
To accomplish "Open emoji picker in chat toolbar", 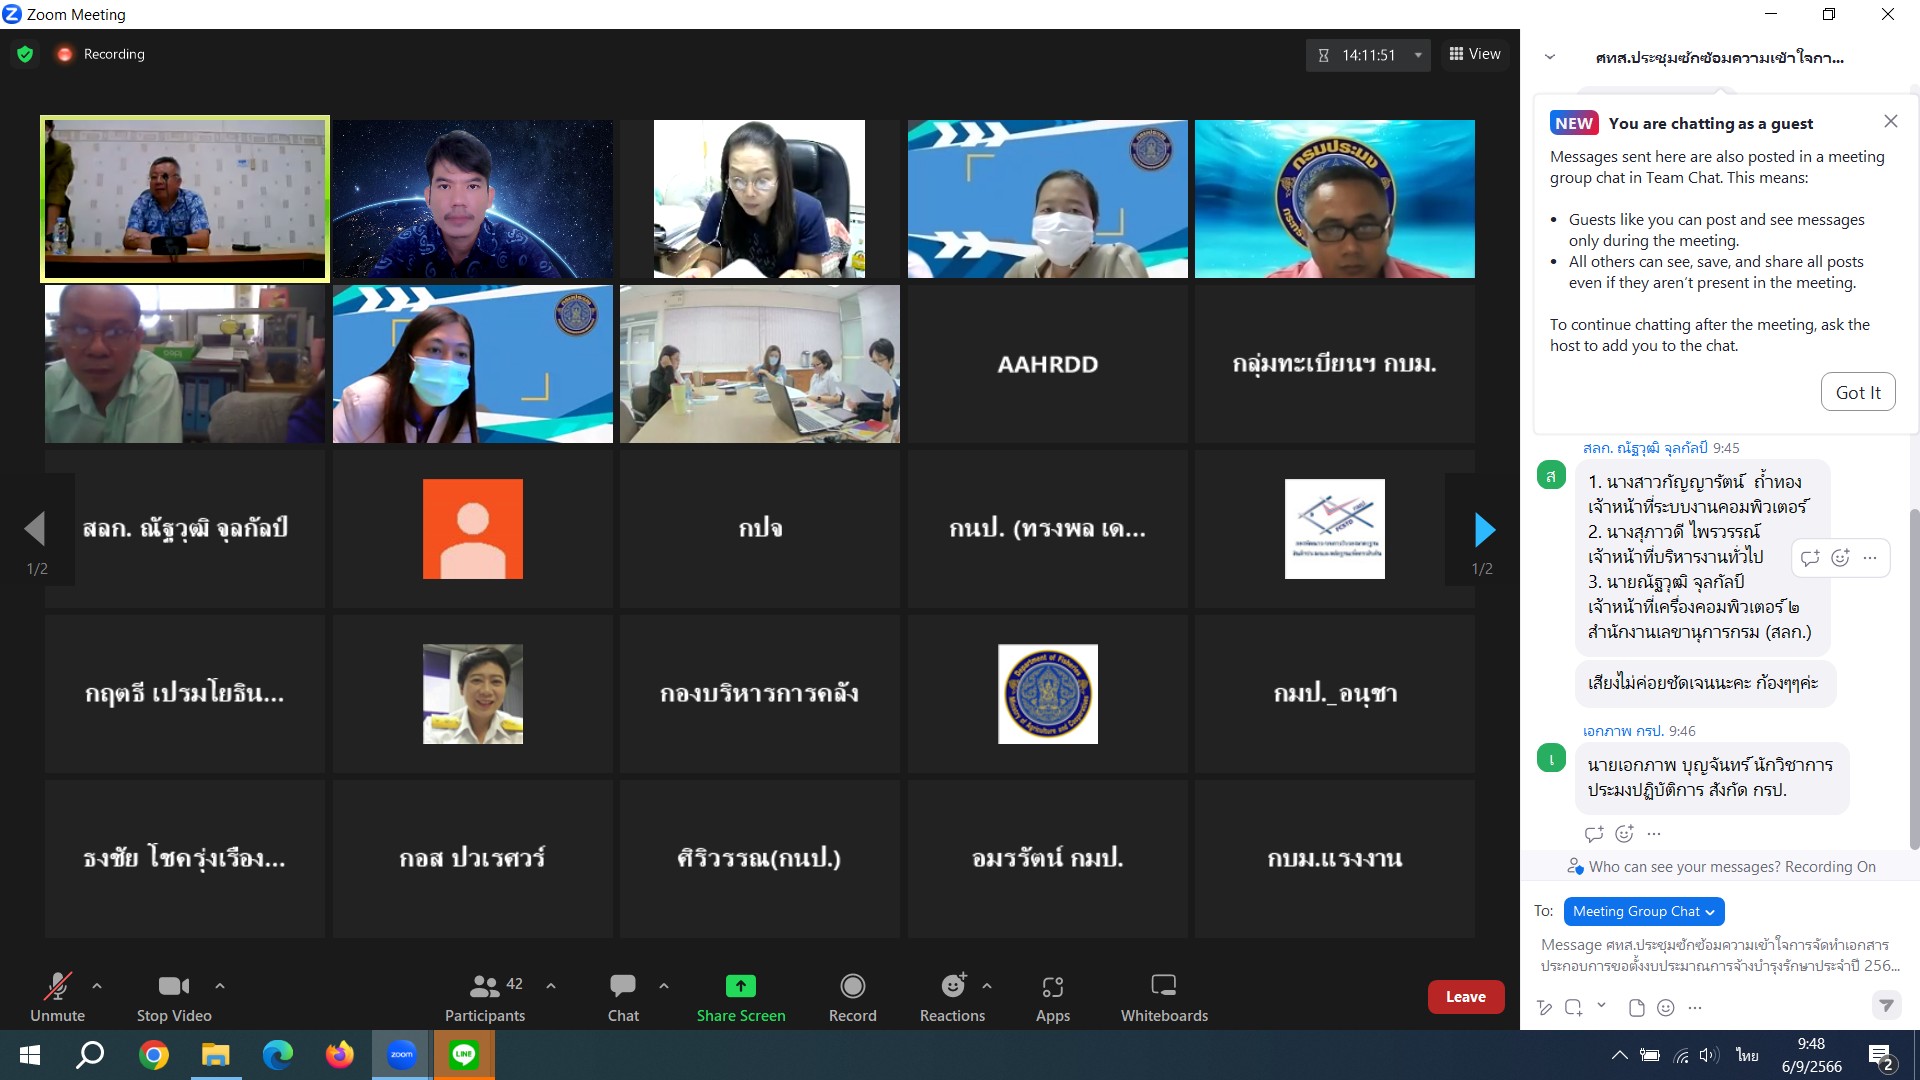I will (1665, 1007).
